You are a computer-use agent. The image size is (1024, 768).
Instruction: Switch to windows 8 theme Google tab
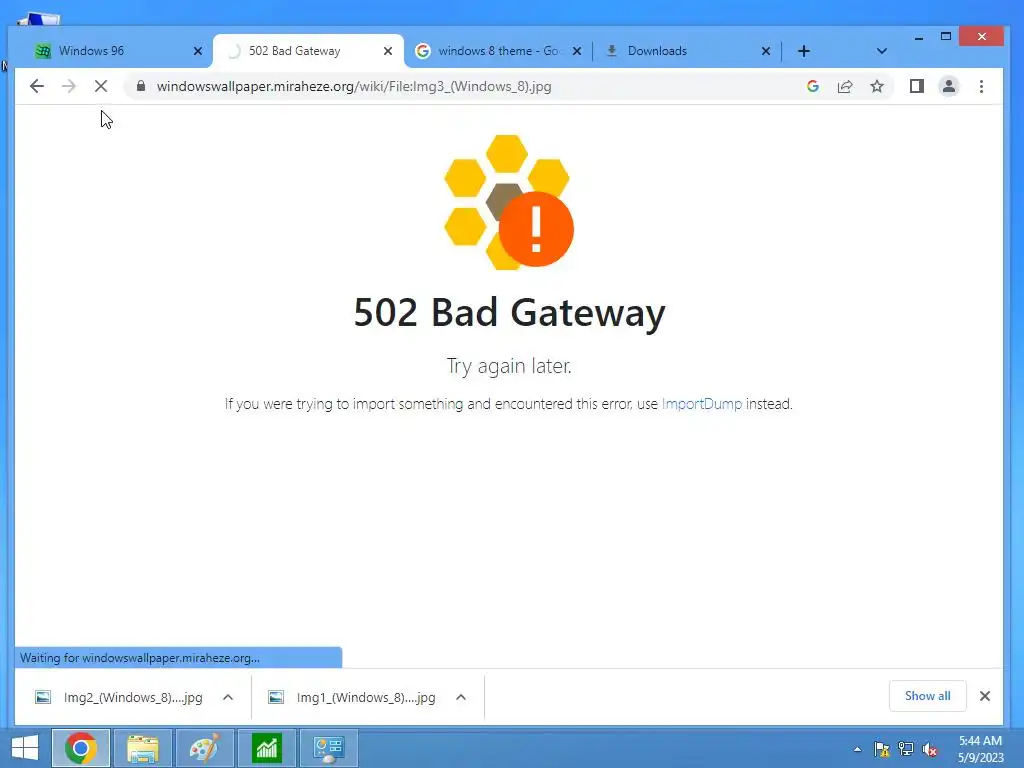pyautogui.click(x=498, y=51)
